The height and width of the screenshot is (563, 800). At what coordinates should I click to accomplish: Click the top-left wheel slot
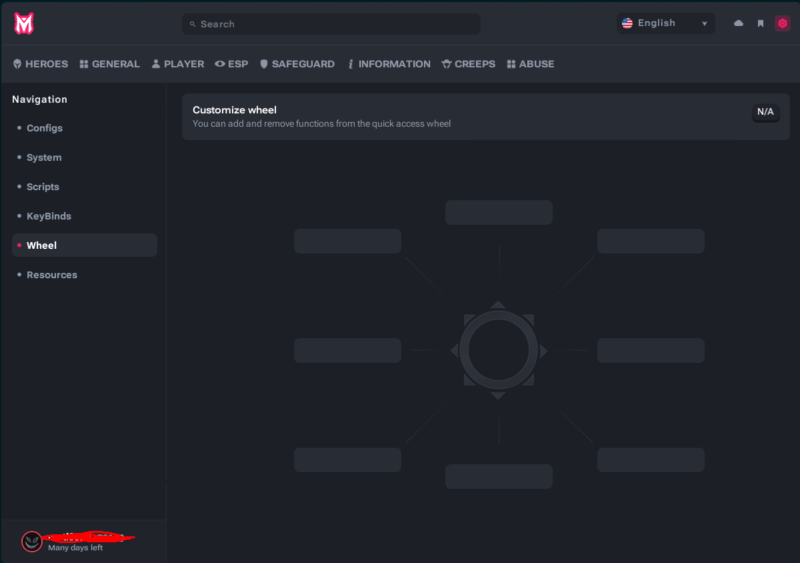tap(347, 241)
